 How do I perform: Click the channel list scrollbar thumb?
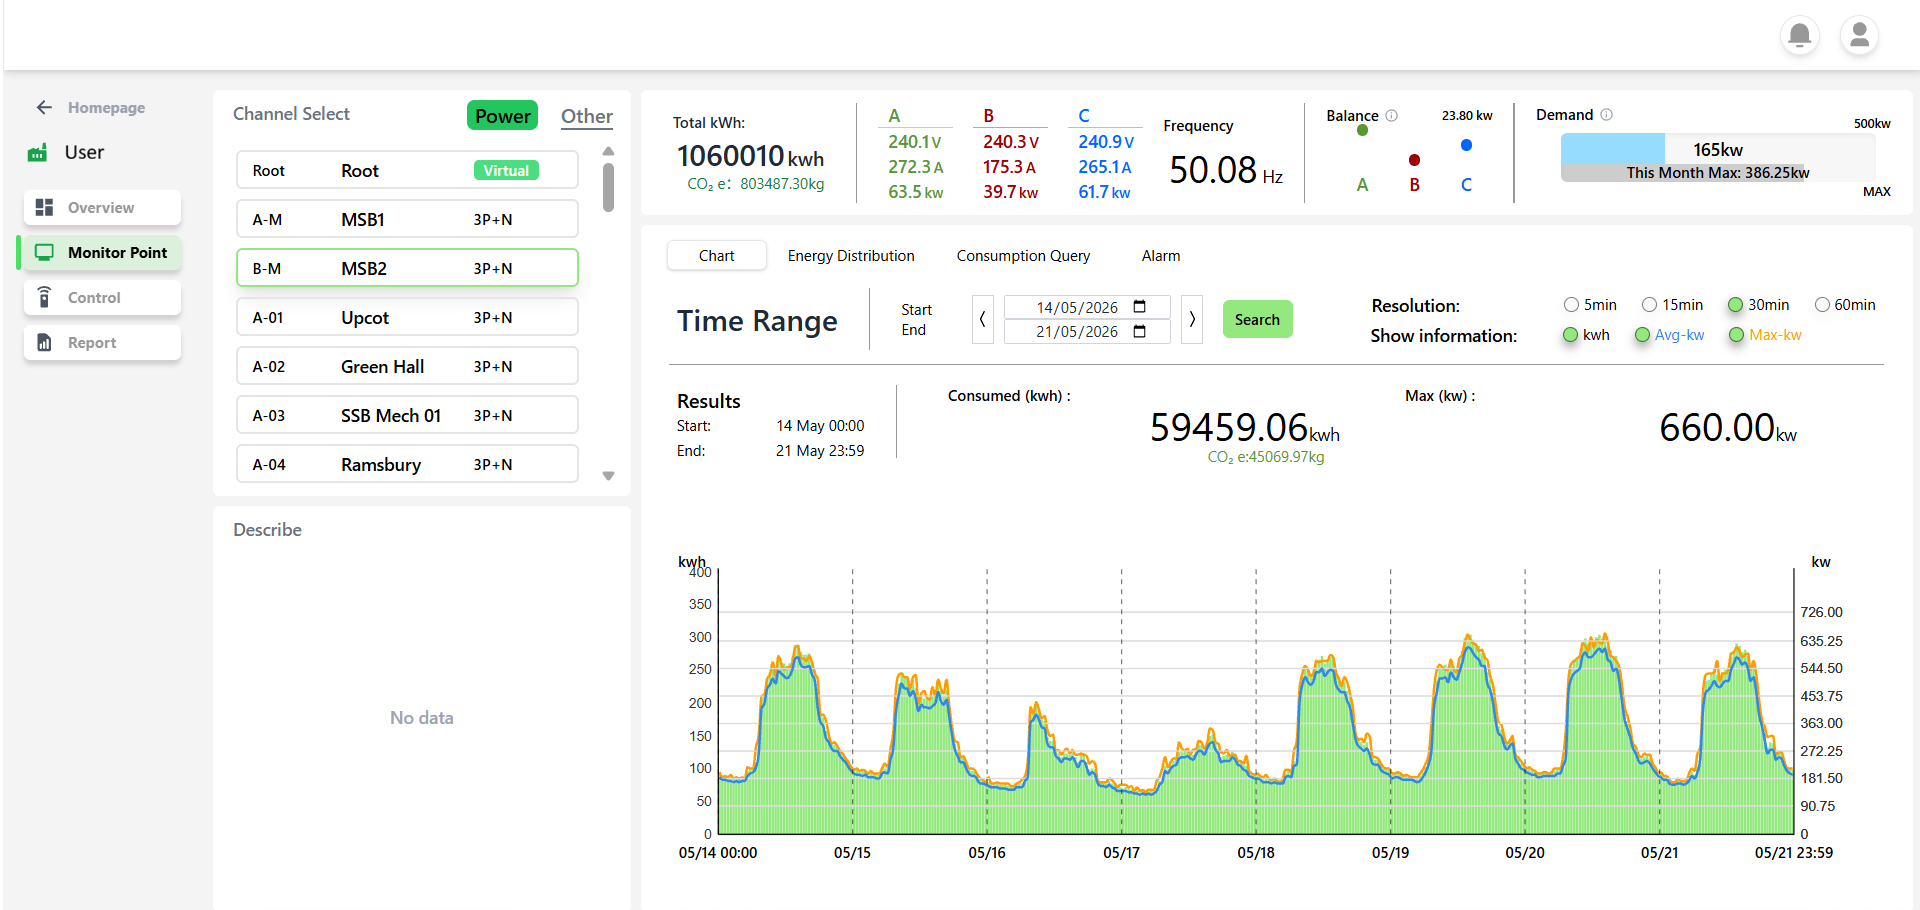pyautogui.click(x=608, y=187)
